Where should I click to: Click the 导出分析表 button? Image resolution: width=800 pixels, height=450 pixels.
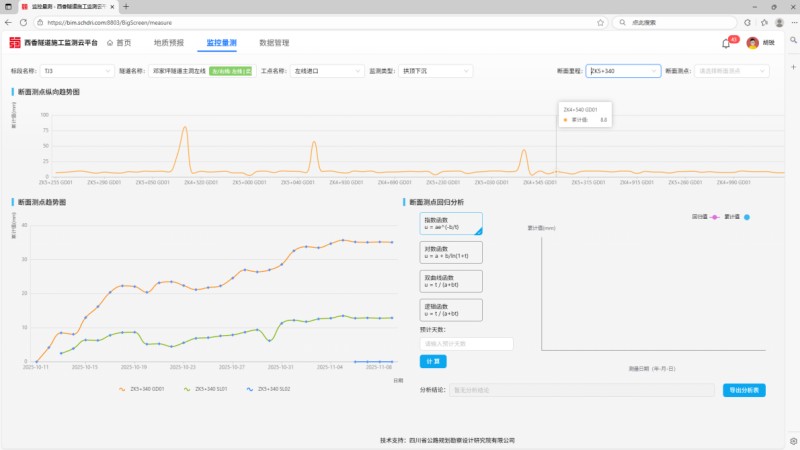(743, 390)
